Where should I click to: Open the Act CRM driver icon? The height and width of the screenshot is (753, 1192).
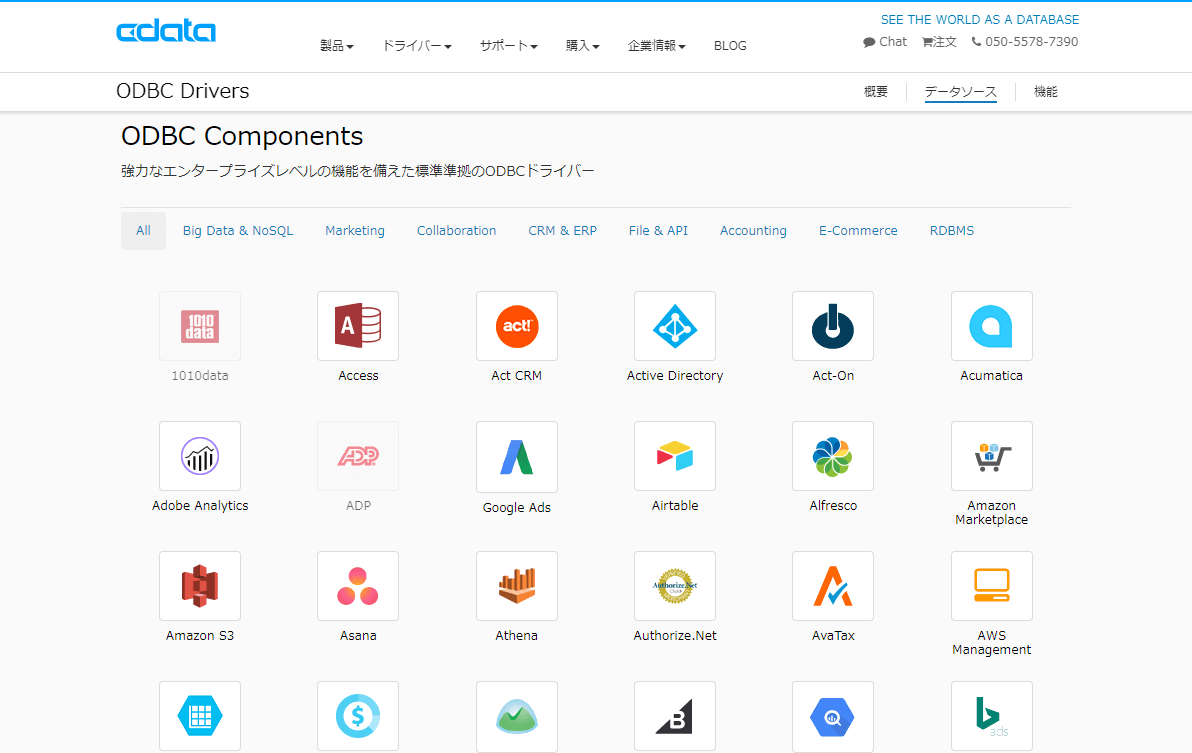coord(517,326)
